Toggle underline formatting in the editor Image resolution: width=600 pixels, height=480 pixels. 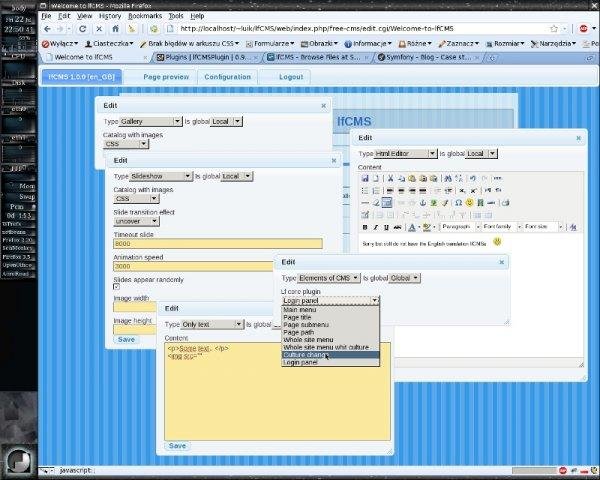(x=386, y=227)
